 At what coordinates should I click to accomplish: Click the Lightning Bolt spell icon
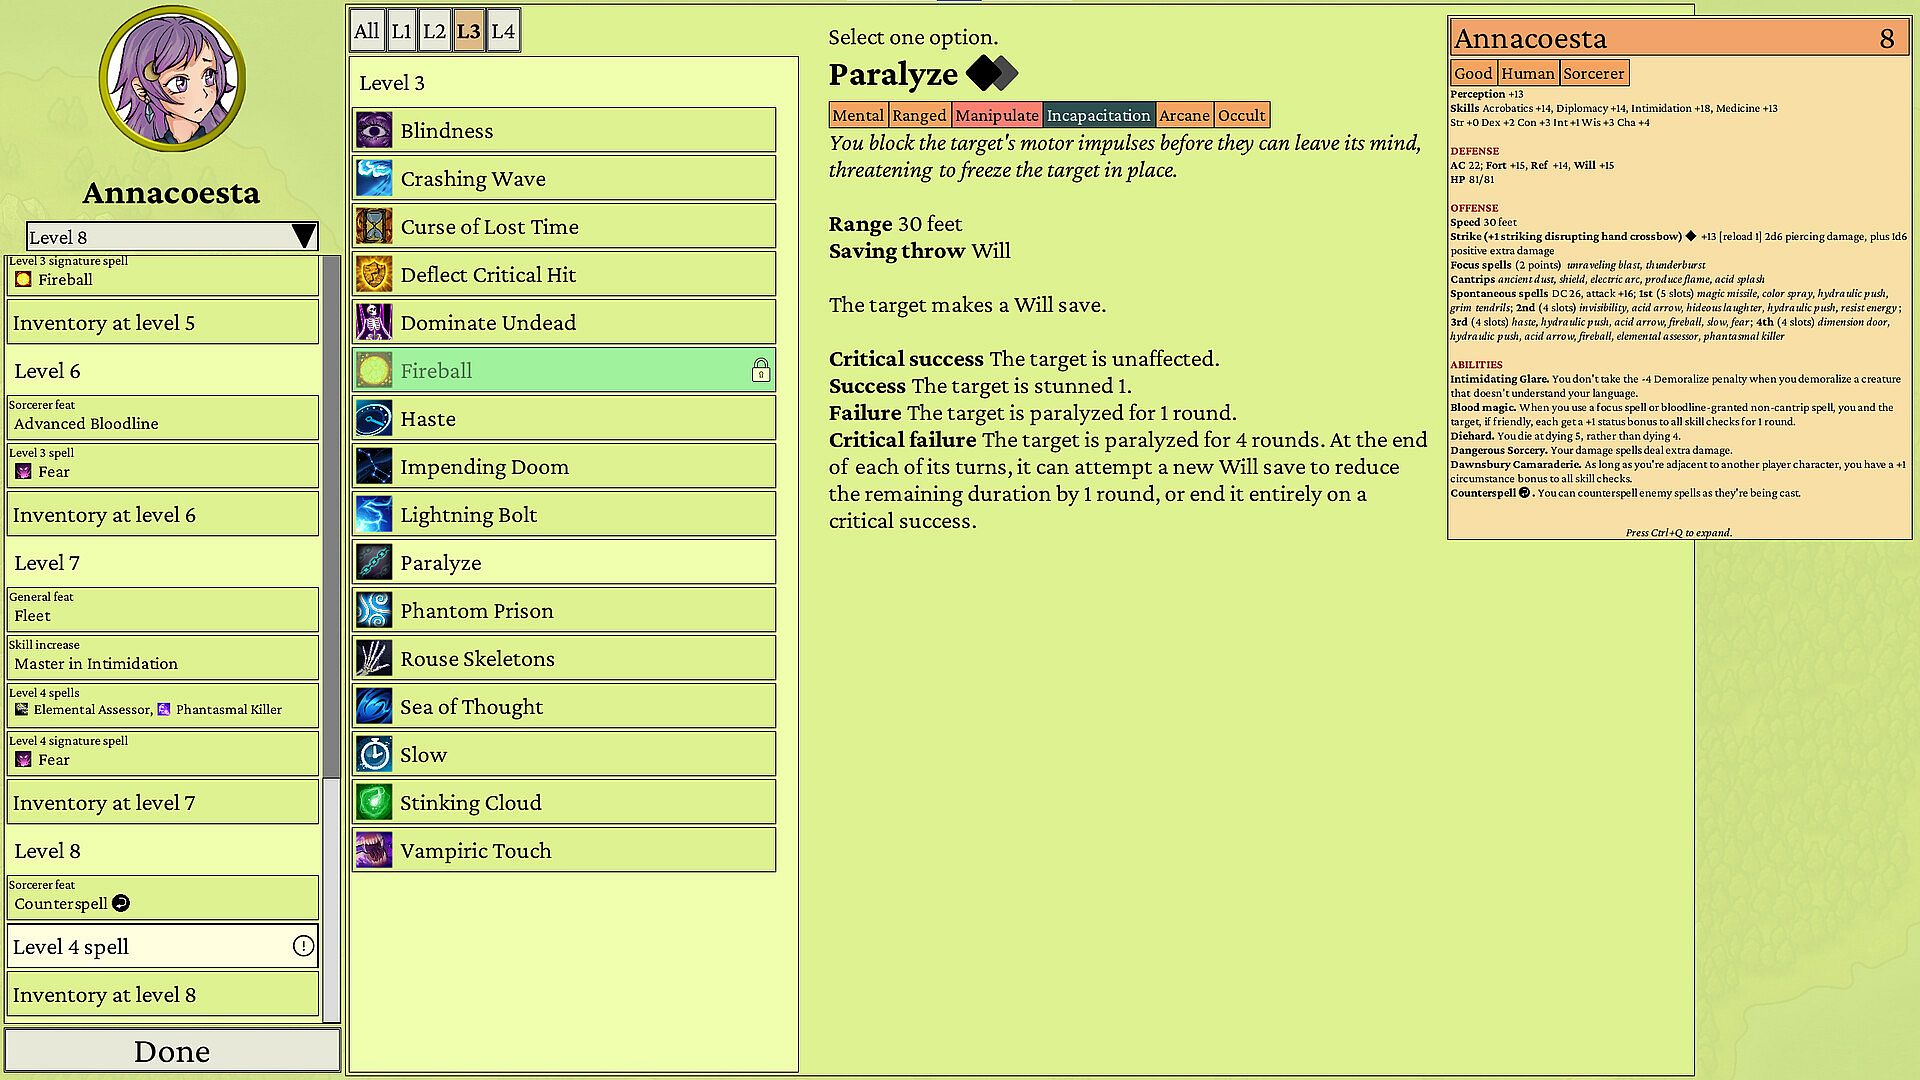tap(374, 515)
